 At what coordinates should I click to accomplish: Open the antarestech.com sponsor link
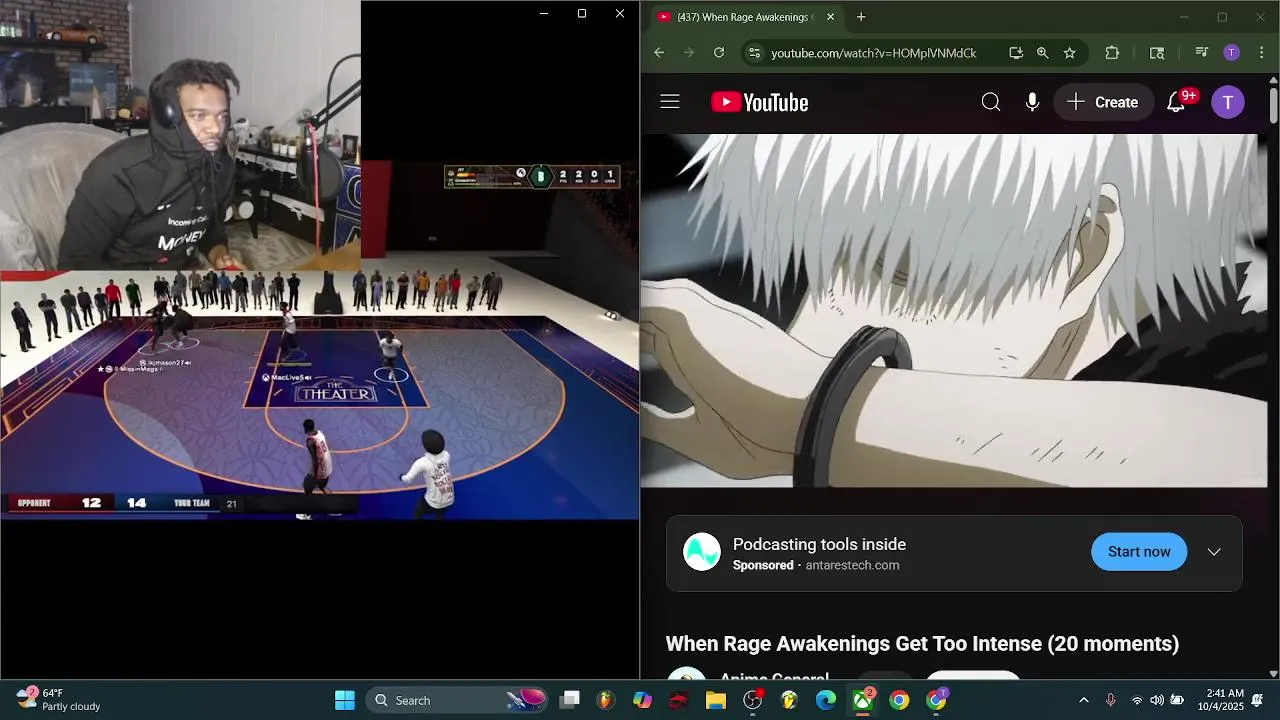pyautogui.click(x=852, y=565)
